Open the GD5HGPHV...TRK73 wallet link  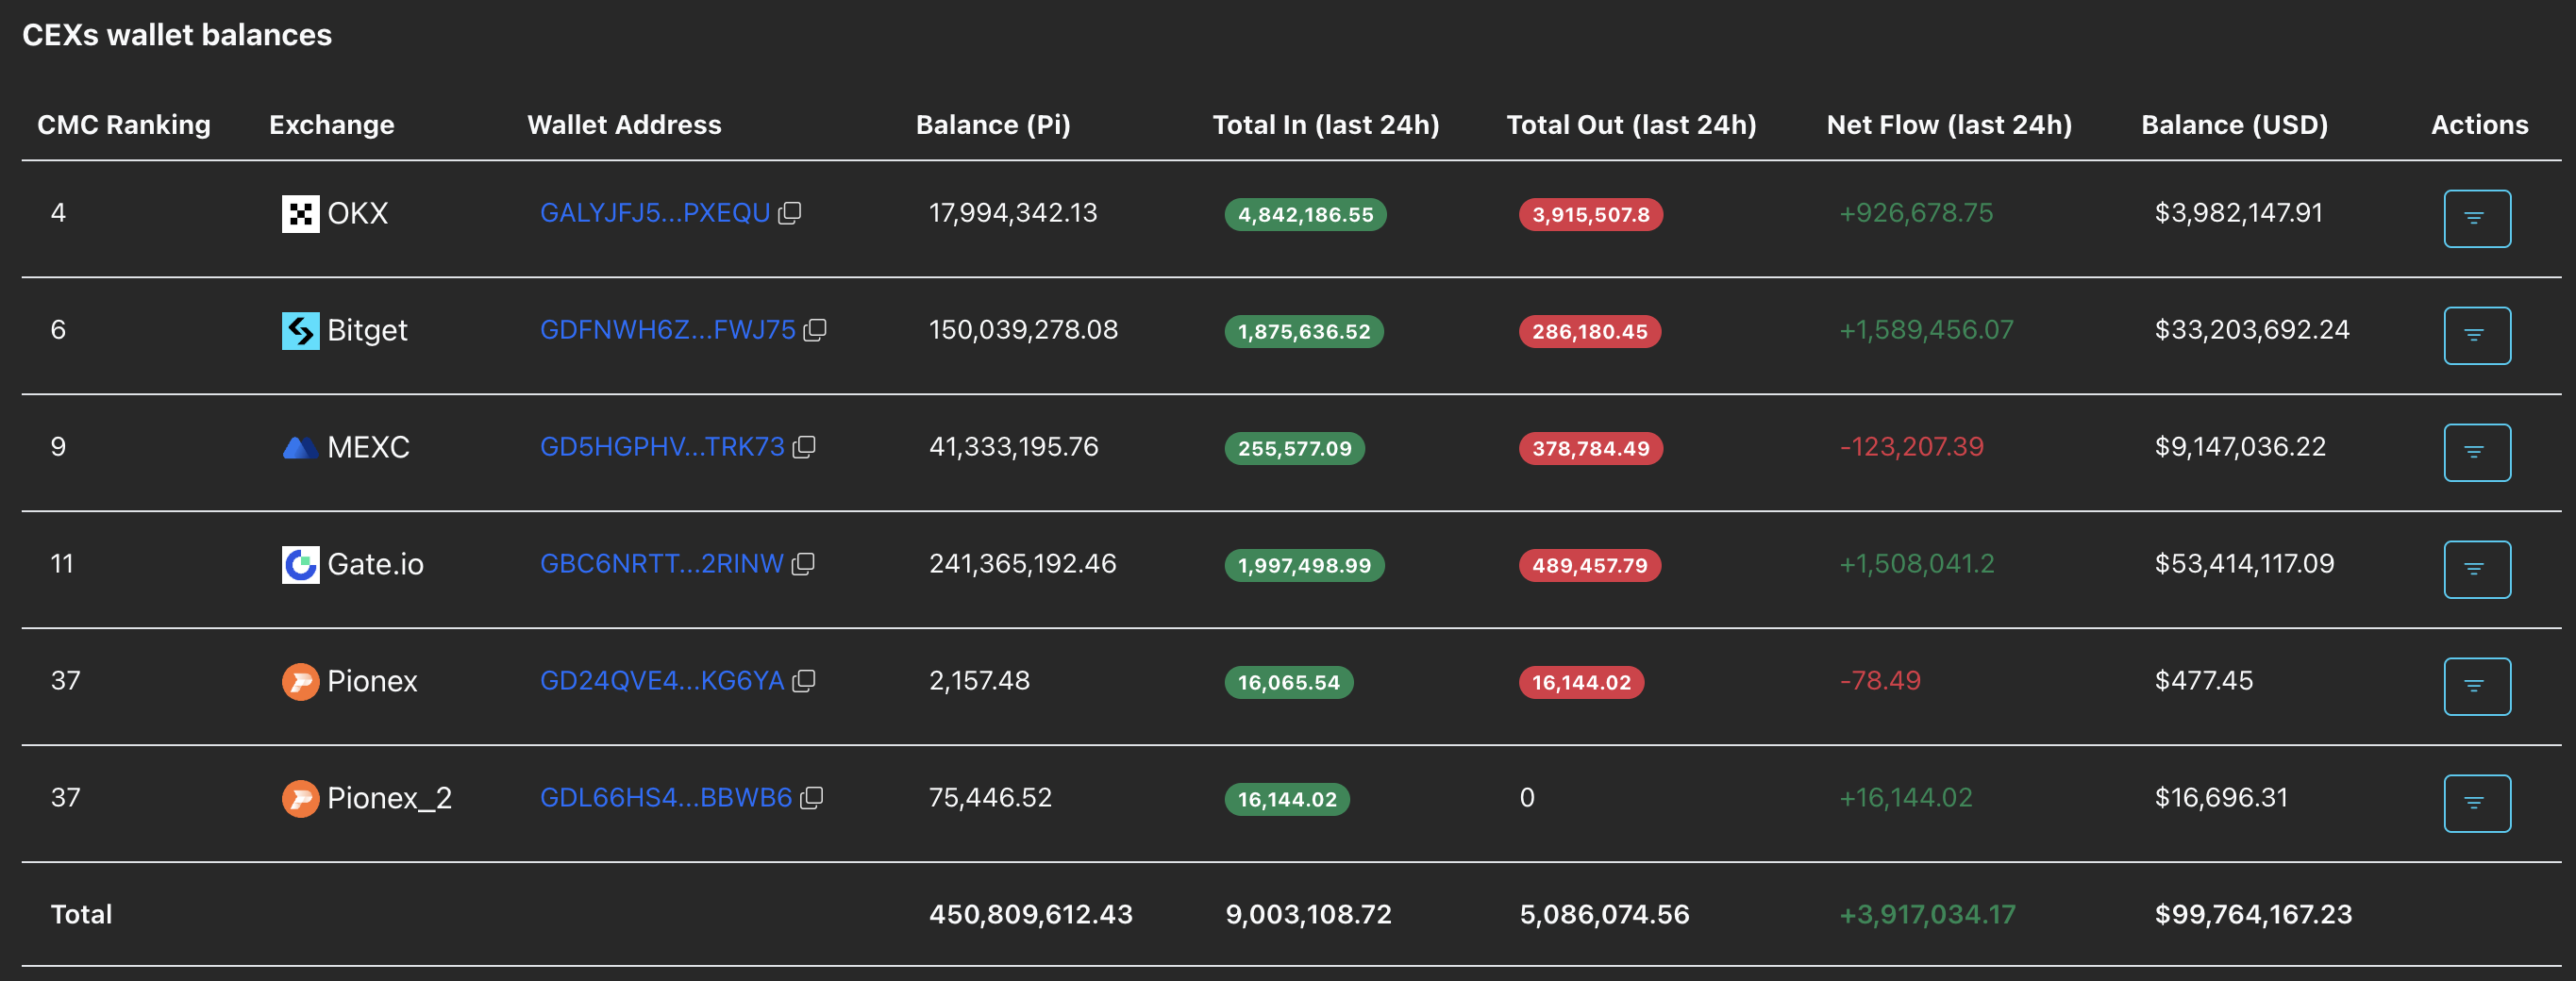coord(662,447)
